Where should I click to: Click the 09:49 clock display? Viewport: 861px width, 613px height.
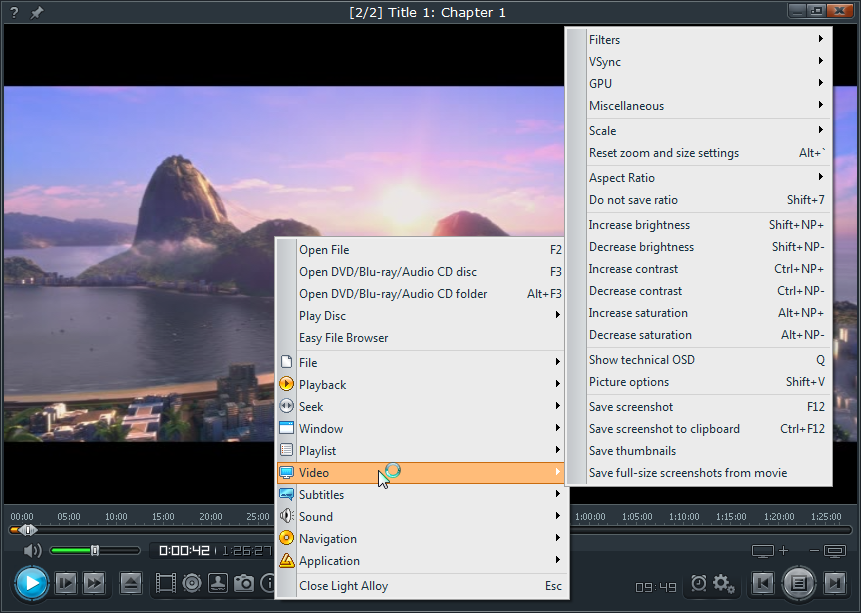[656, 587]
